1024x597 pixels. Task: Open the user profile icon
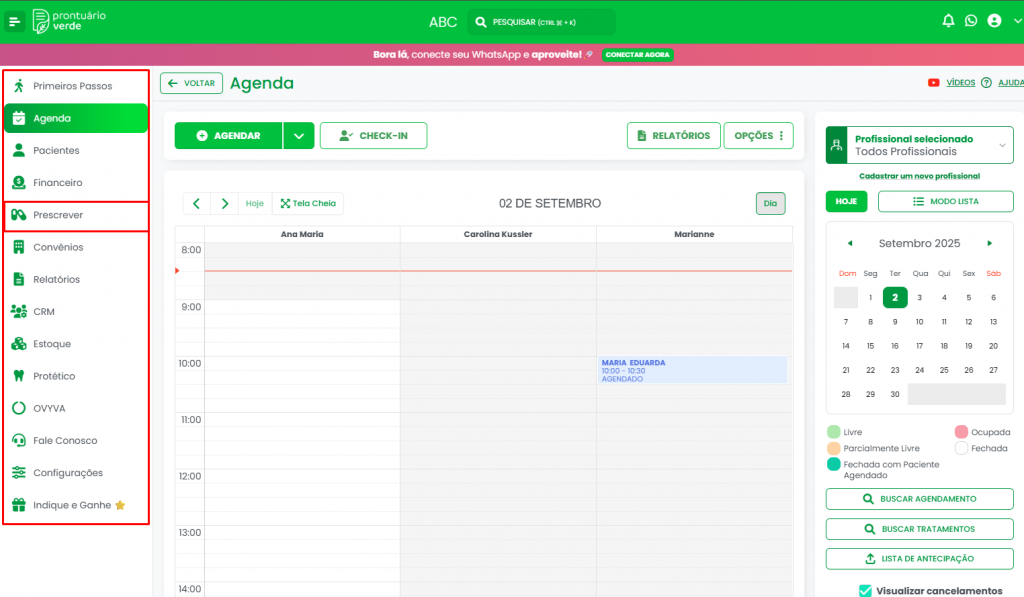[x=993, y=21]
